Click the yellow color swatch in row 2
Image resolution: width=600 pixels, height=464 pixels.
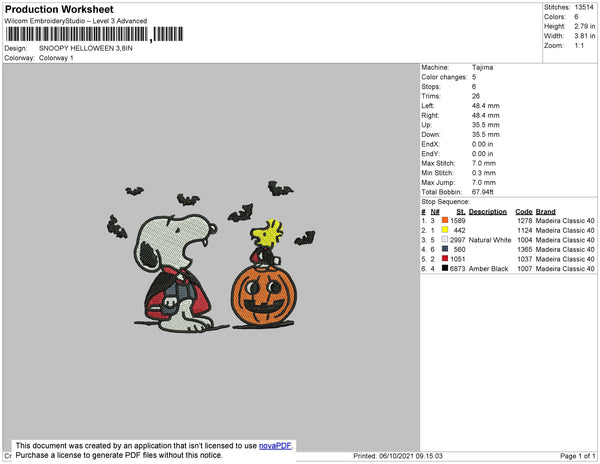tap(445, 230)
